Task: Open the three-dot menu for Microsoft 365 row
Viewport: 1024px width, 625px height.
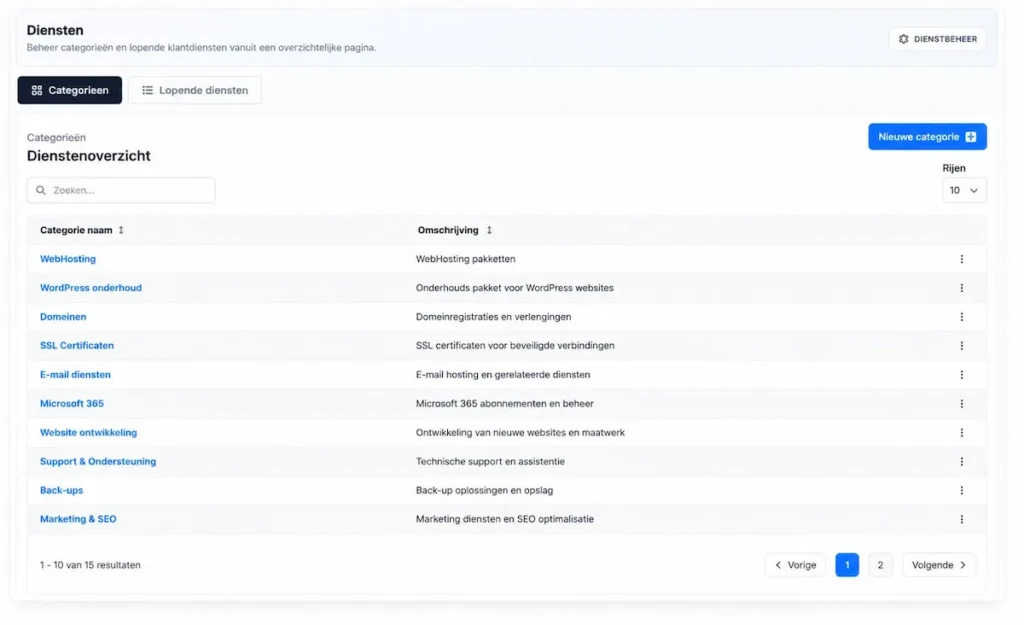Action: [x=961, y=404]
